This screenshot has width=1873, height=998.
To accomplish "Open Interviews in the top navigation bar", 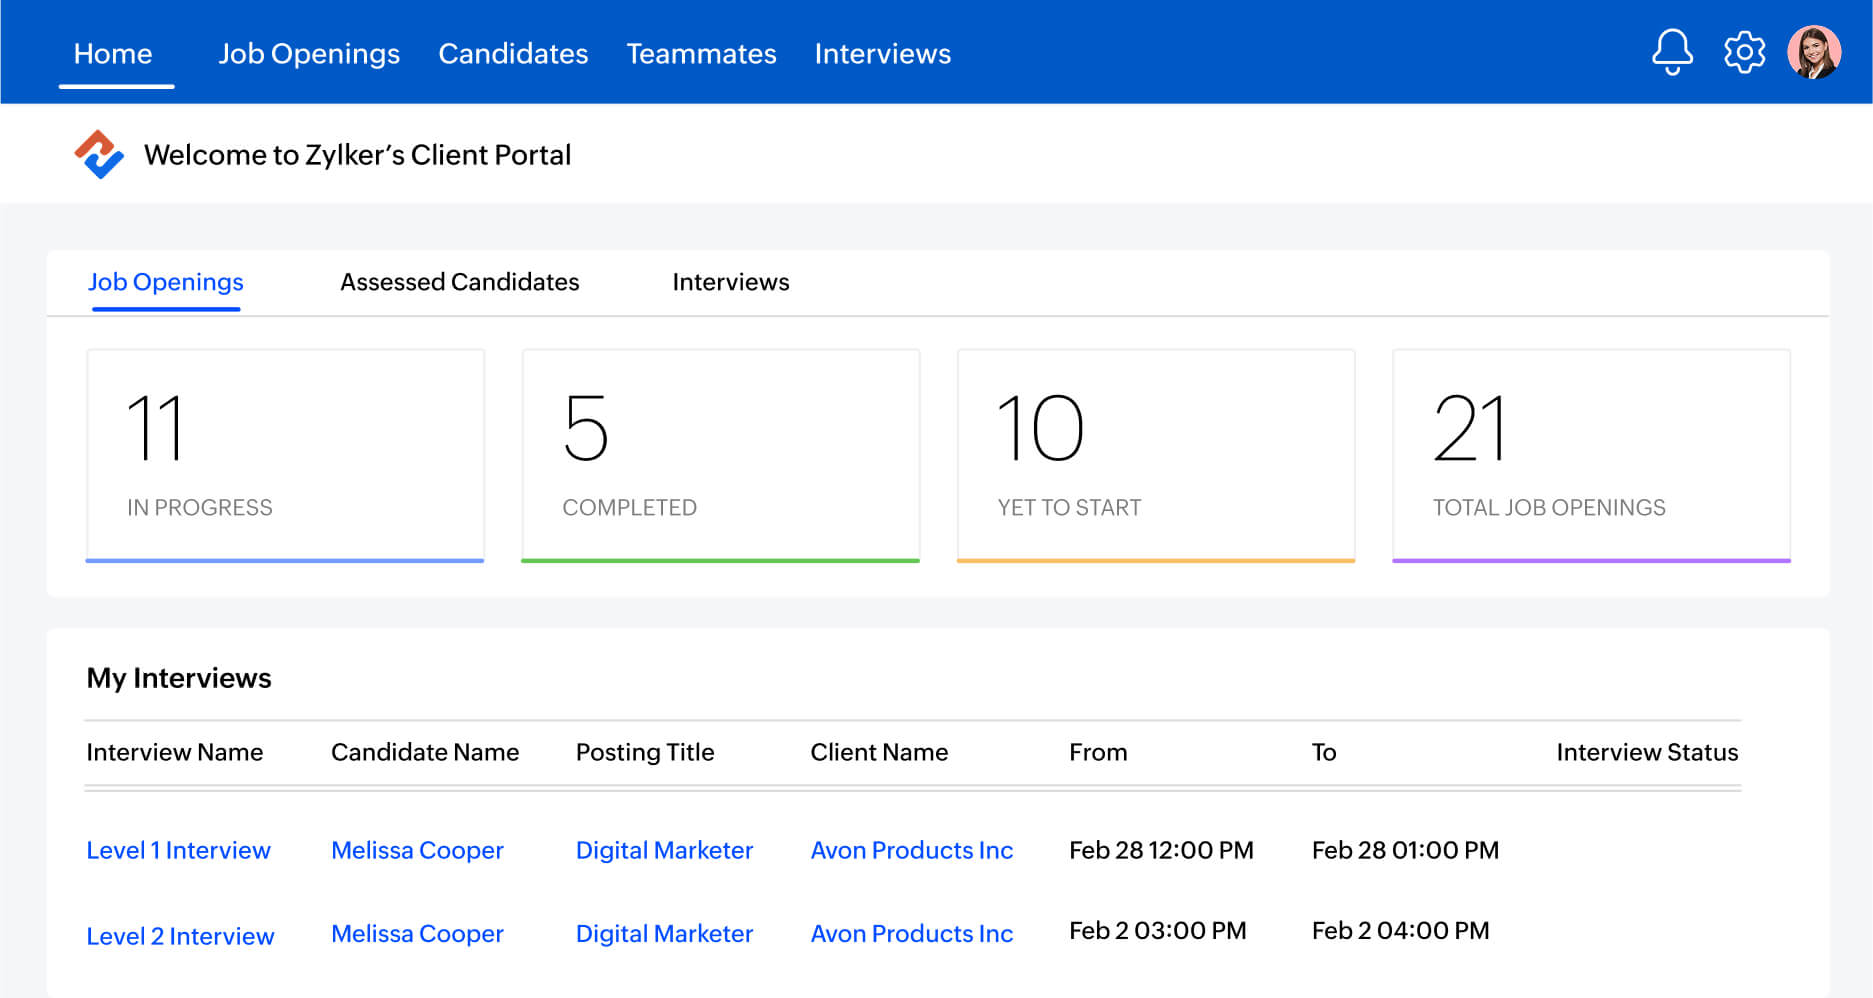I will (x=883, y=54).
